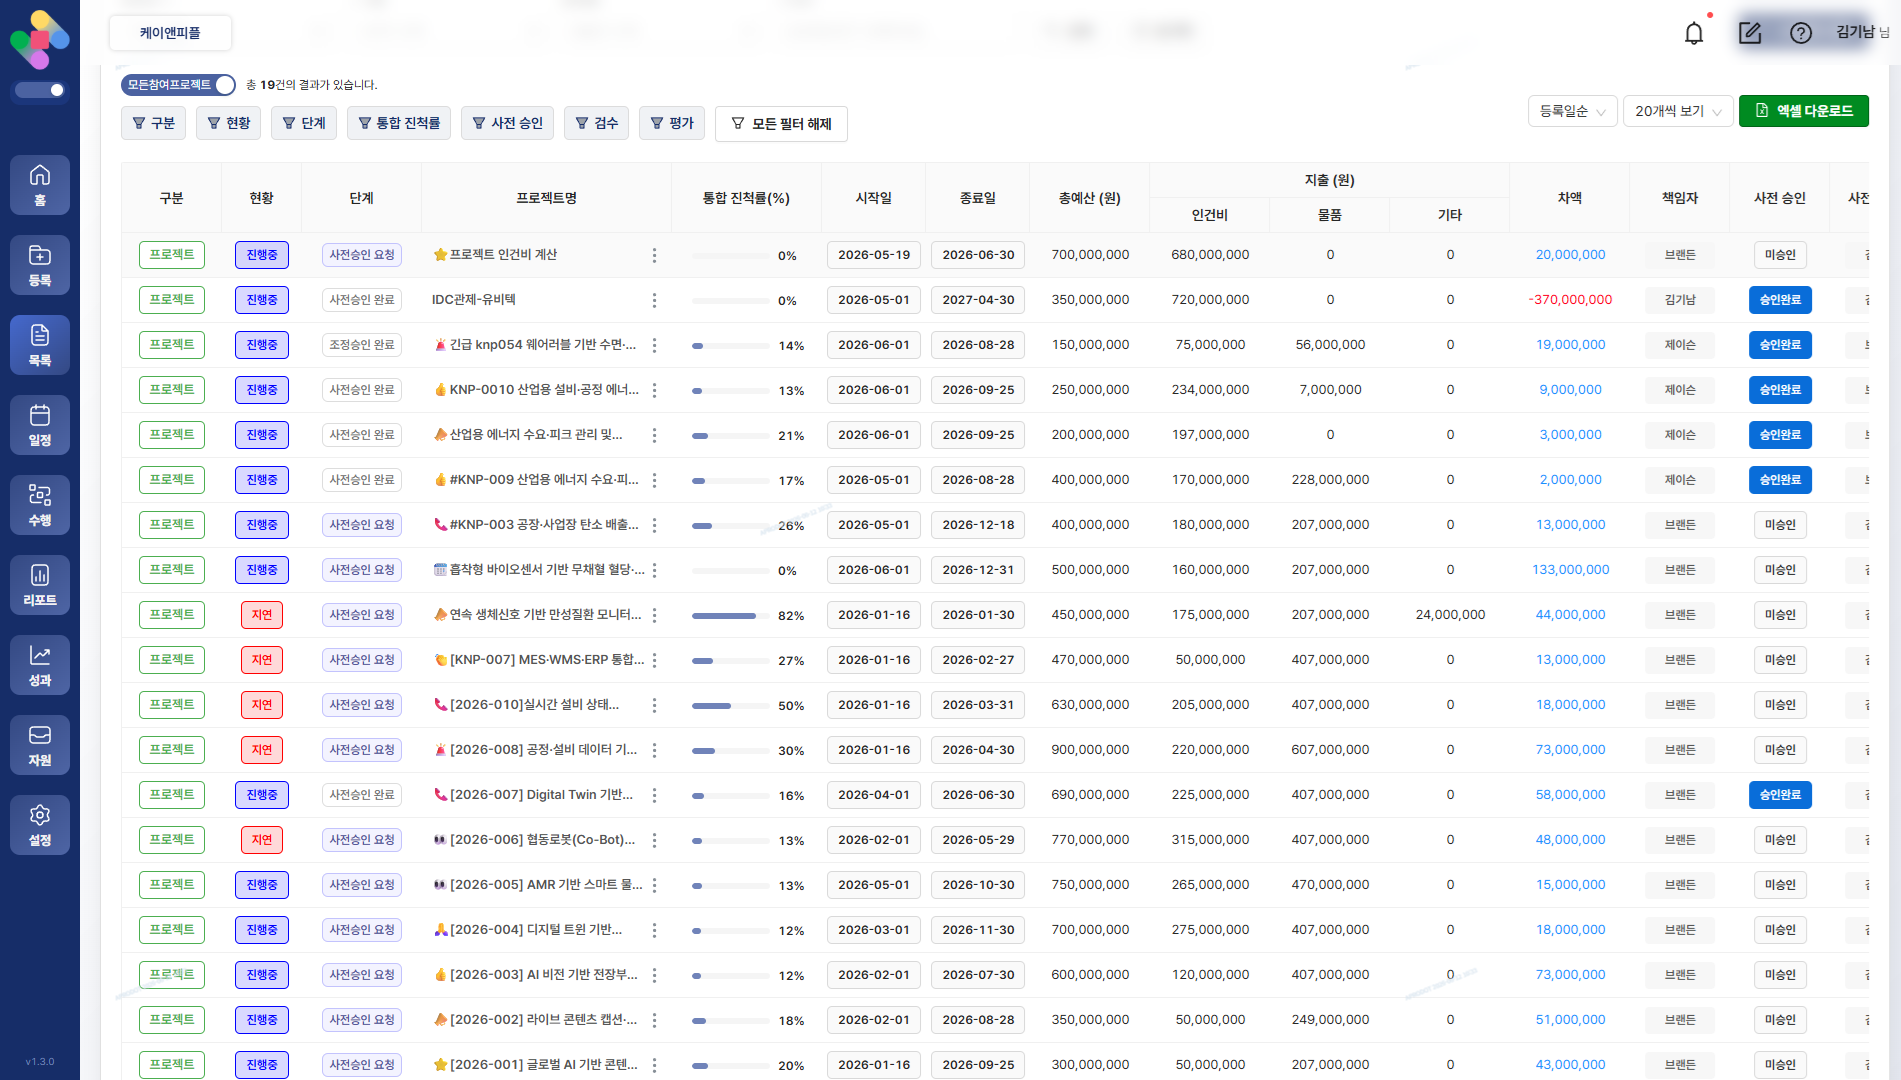This screenshot has height=1080, width=1901.
Task: Click the 조정승인 완료 stage badge
Action: point(362,345)
